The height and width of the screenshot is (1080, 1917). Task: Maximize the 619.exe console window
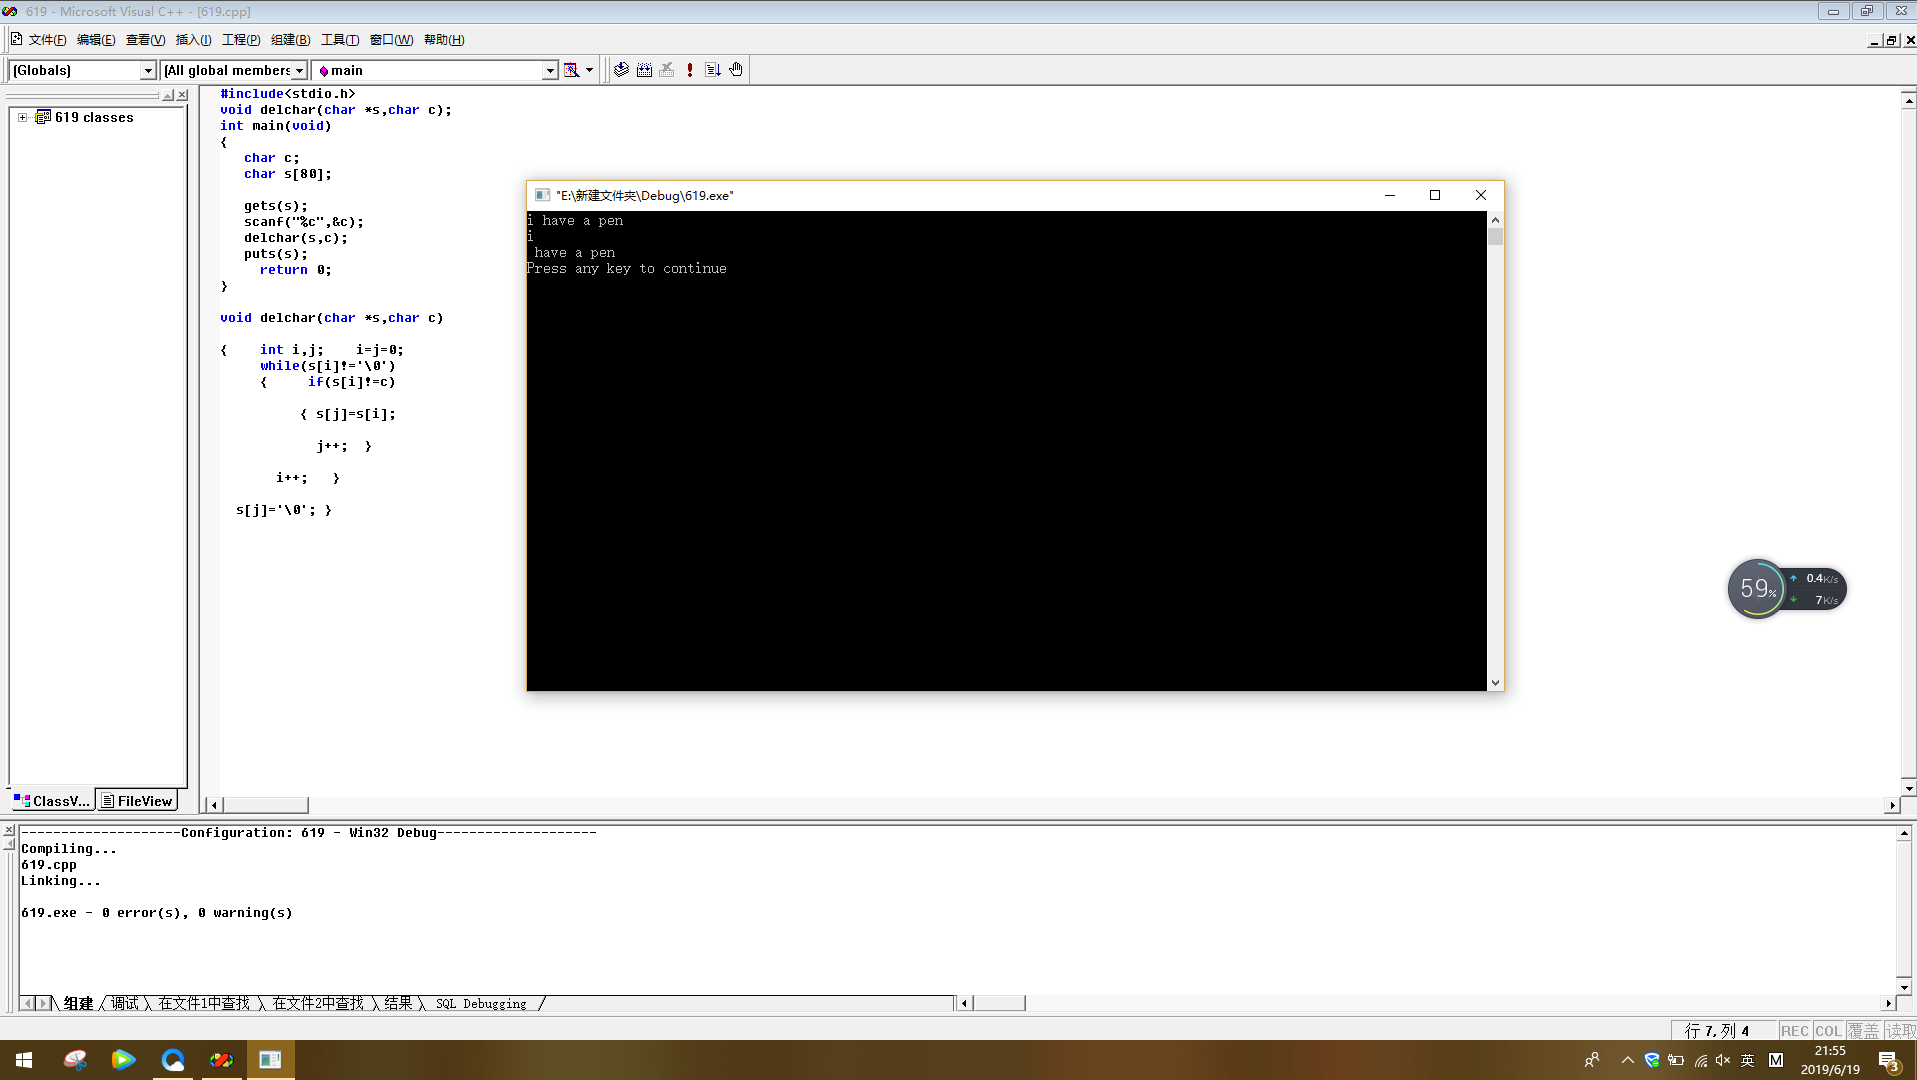[x=1435, y=195]
